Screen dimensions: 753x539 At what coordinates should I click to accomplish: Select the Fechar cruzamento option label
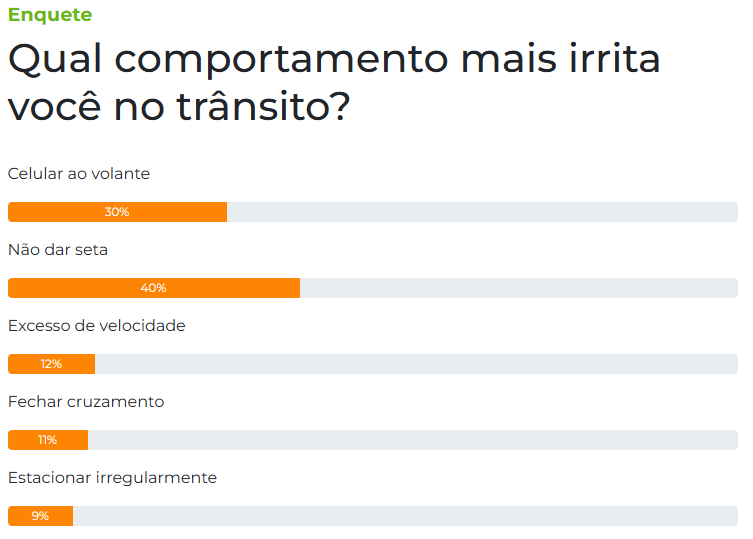(86, 401)
